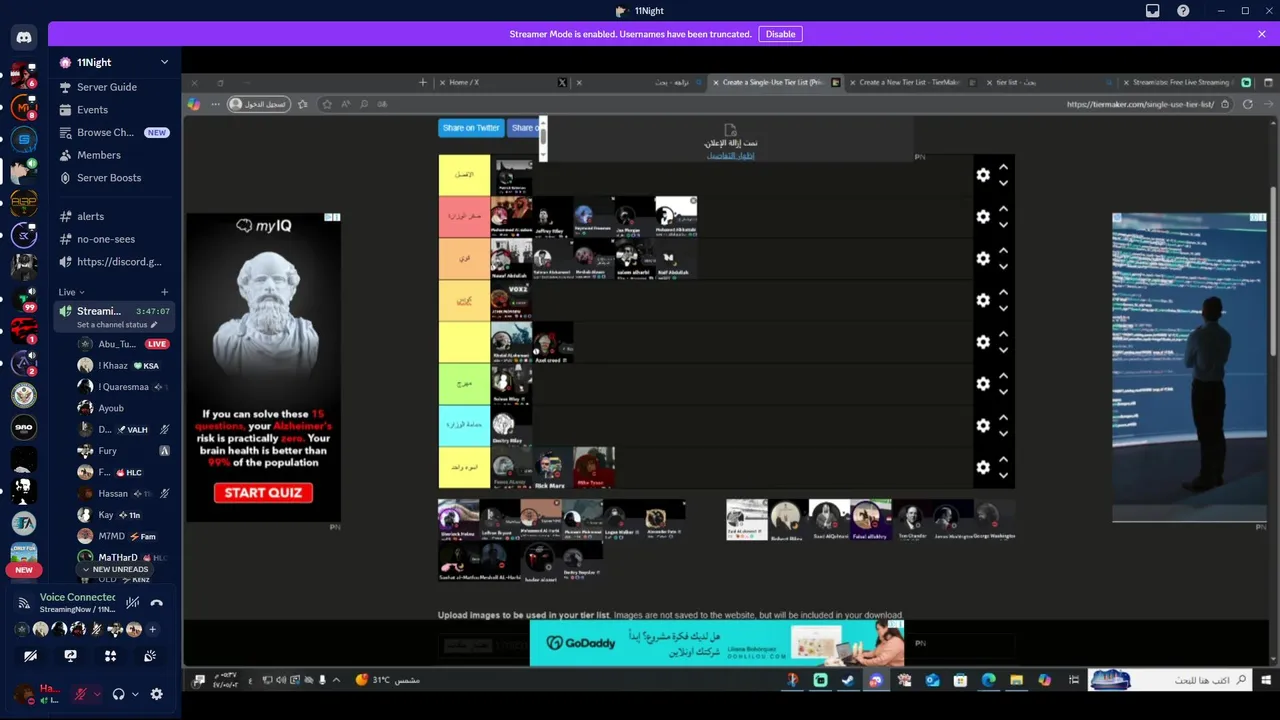Open Discord inbox icon in title bar
Viewport: 1280px width, 720px height.
[1152, 11]
